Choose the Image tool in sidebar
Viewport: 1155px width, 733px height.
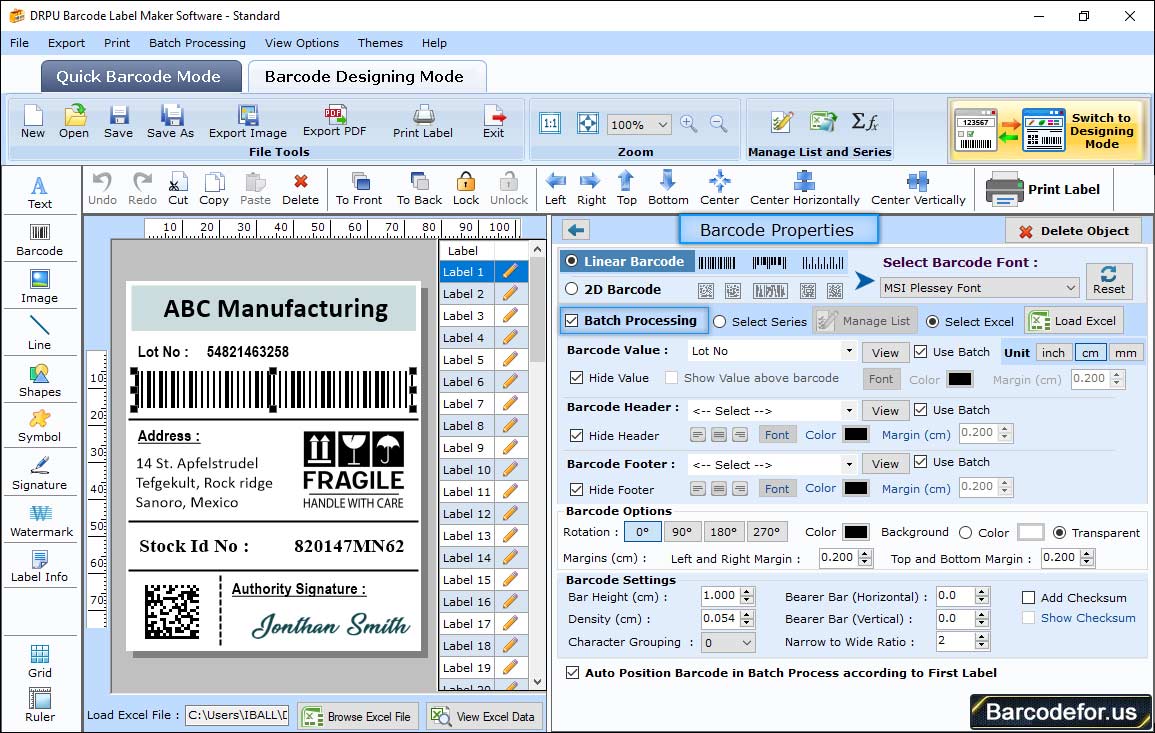pos(40,287)
